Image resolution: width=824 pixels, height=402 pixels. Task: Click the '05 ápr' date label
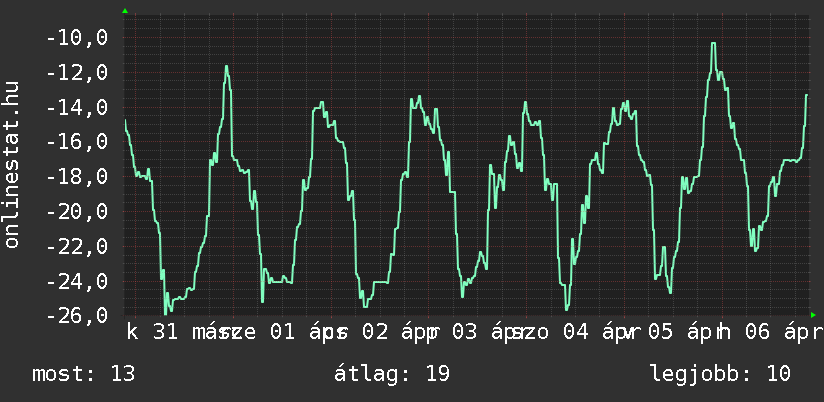point(685,332)
